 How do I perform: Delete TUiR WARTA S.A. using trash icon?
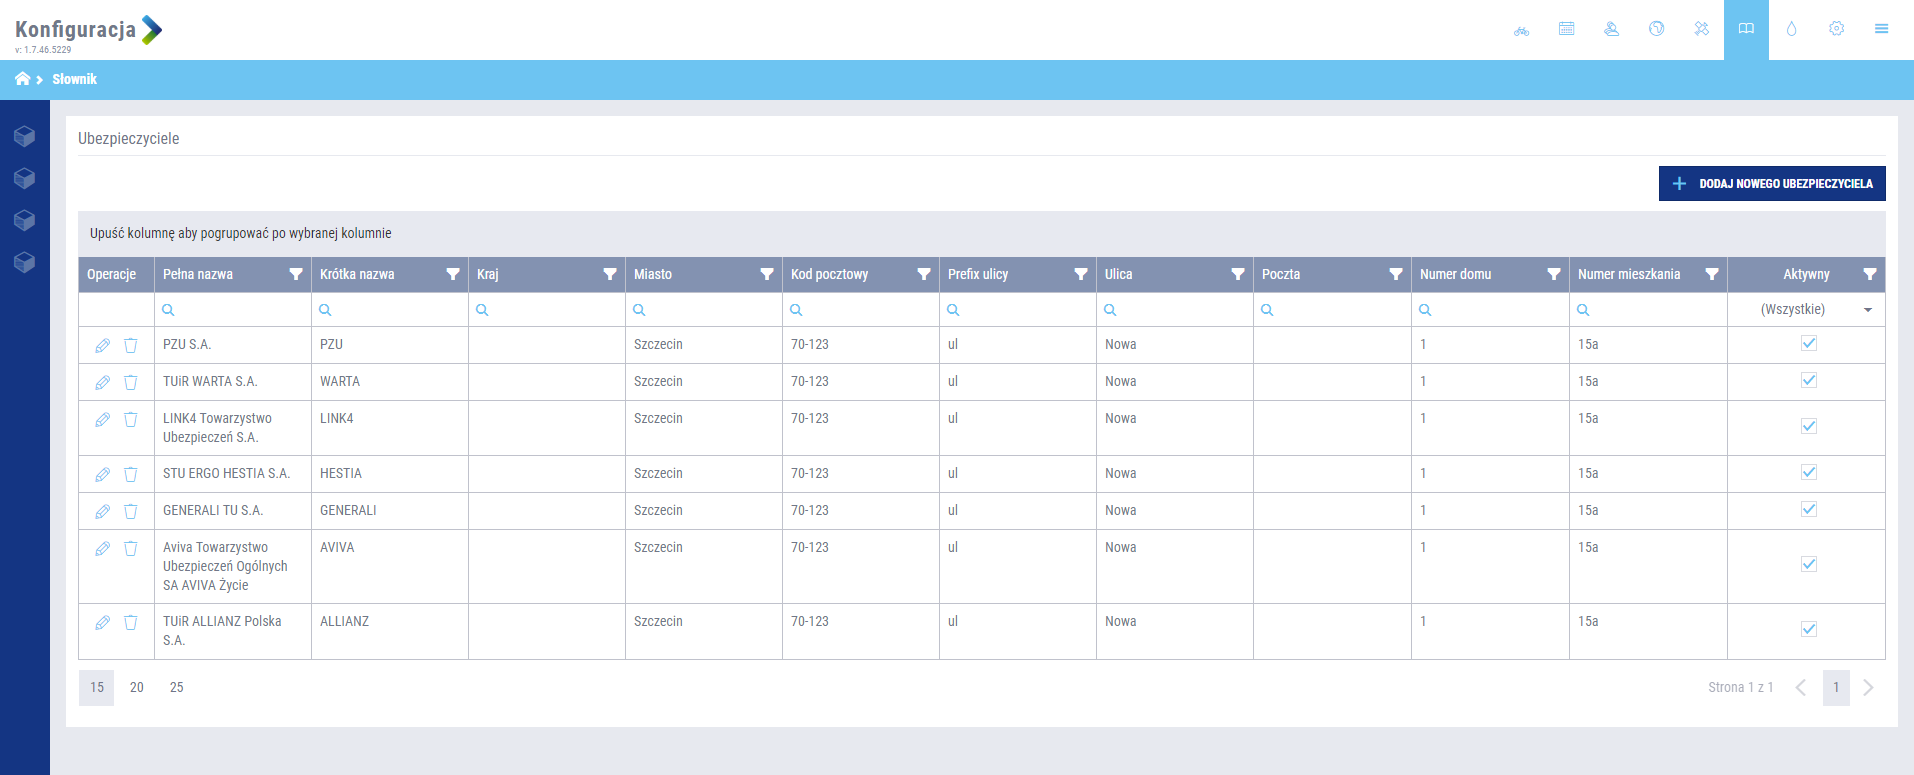tap(131, 382)
